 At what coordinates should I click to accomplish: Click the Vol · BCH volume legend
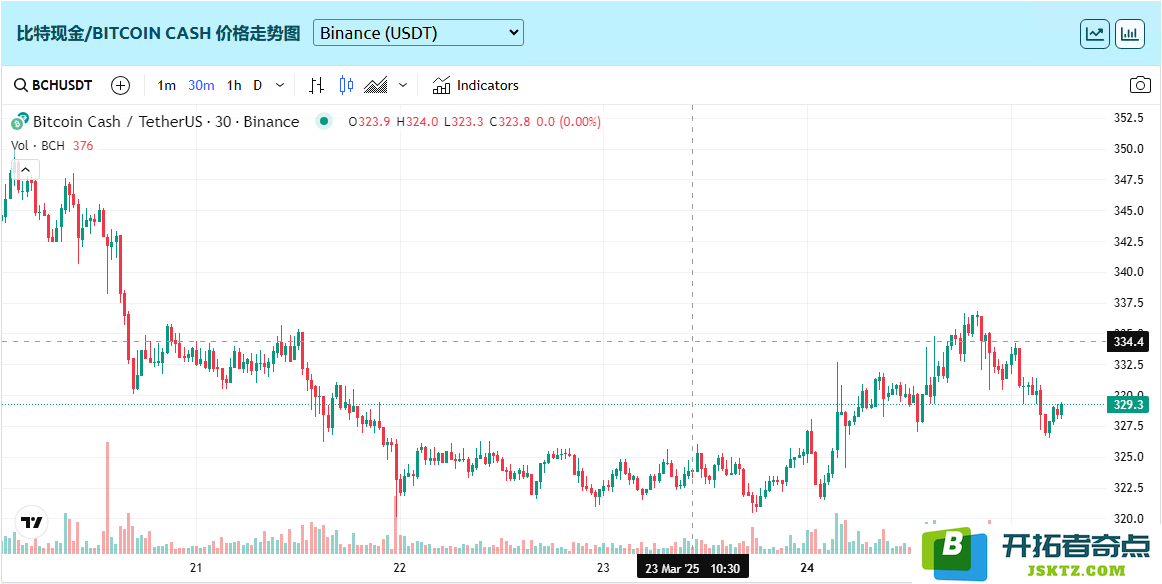click(x=38, y=146)
